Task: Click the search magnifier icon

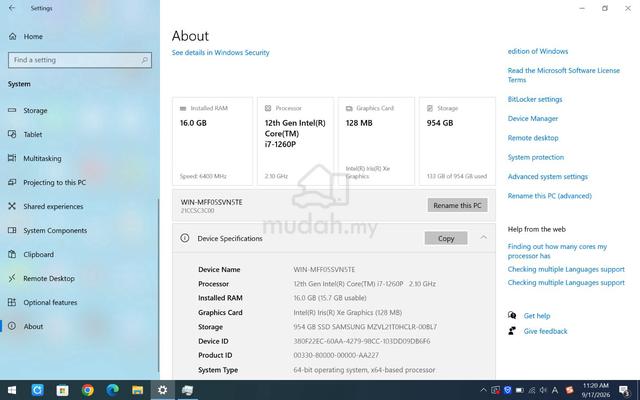Action: click(x=144, y=60)
